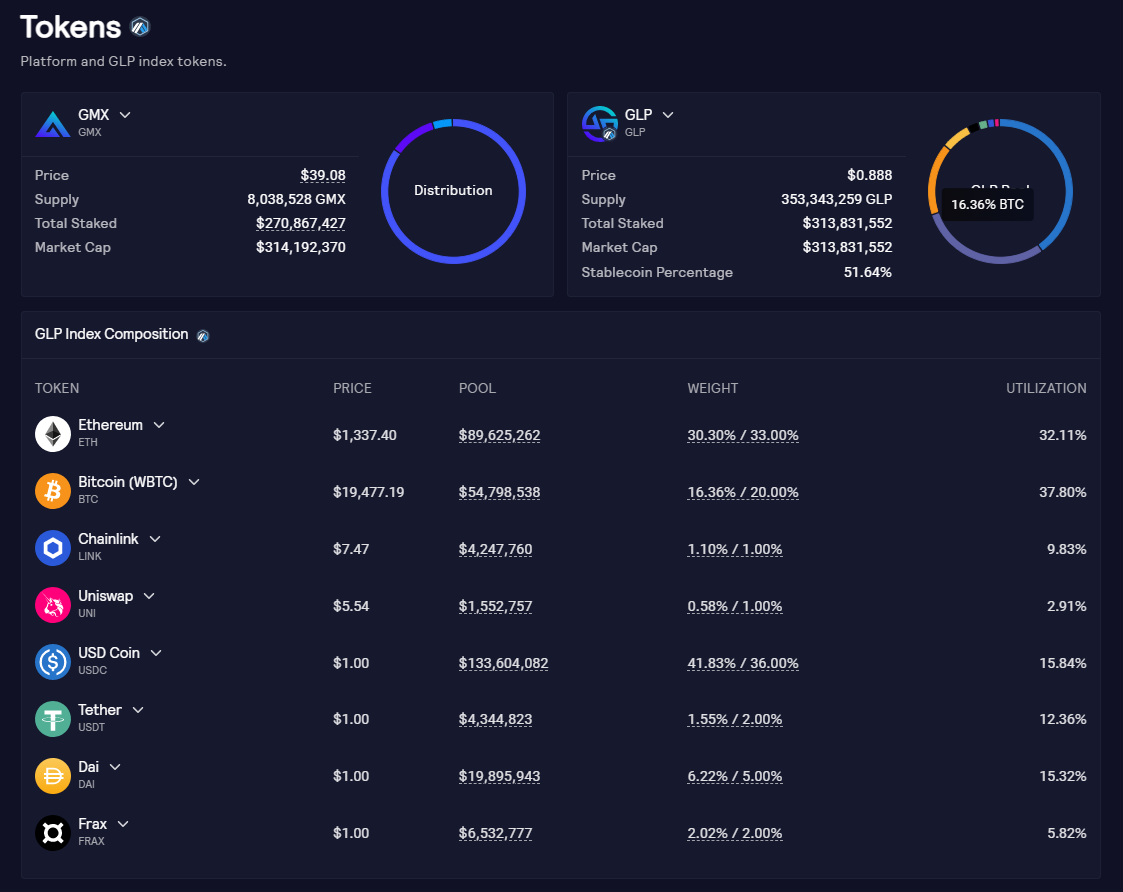The height and width of the screenshot is (892, 1123).
Task: Click Frax pool amount $6,532,777
Action: (496, 833)
